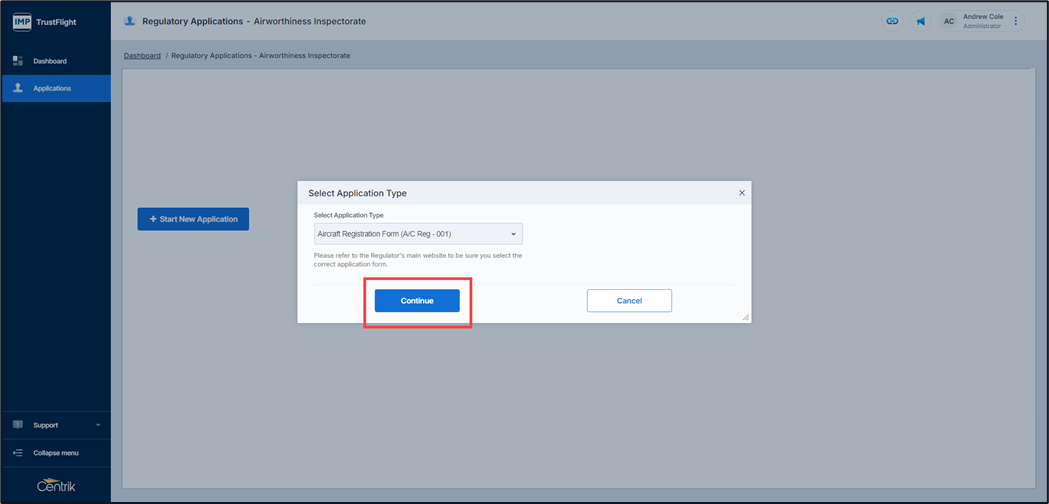Open announcements via the megaphone icon
1049x504 pixels.
pos(920,21)
